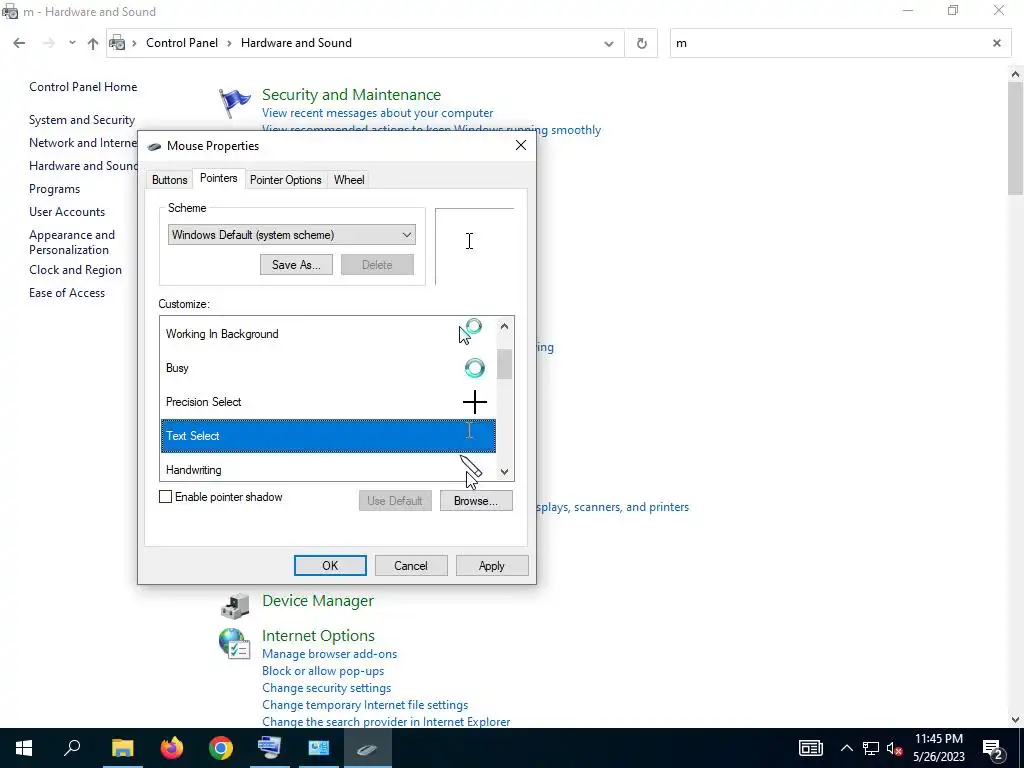Open Appearance and Personalization link
The height and width of the screenshot is (768, 1024).
72,242
